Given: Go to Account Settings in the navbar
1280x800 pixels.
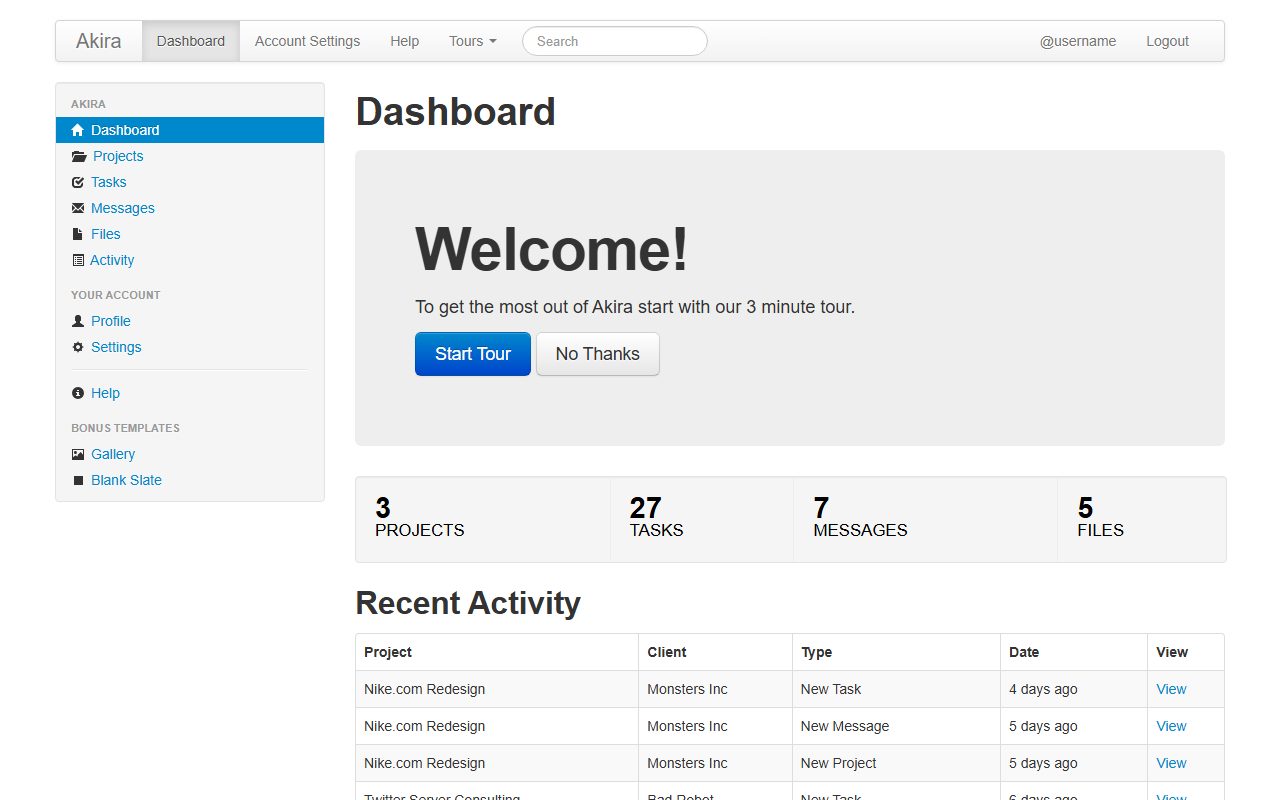Looking at the screenshot, I should (x=307, y=41).
